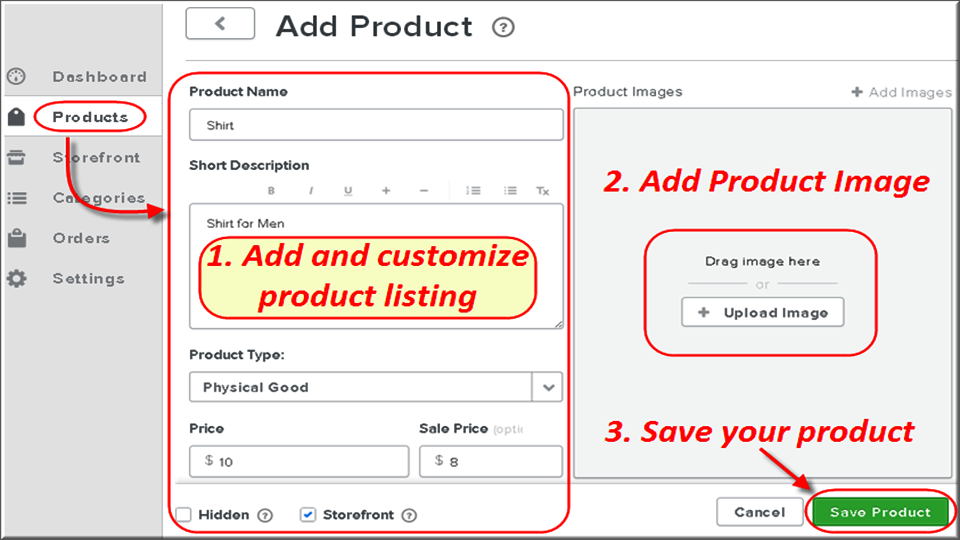Clear text formatting with Tx icon
The width and height of the screenshot is (960, 540).
point(542,190)
